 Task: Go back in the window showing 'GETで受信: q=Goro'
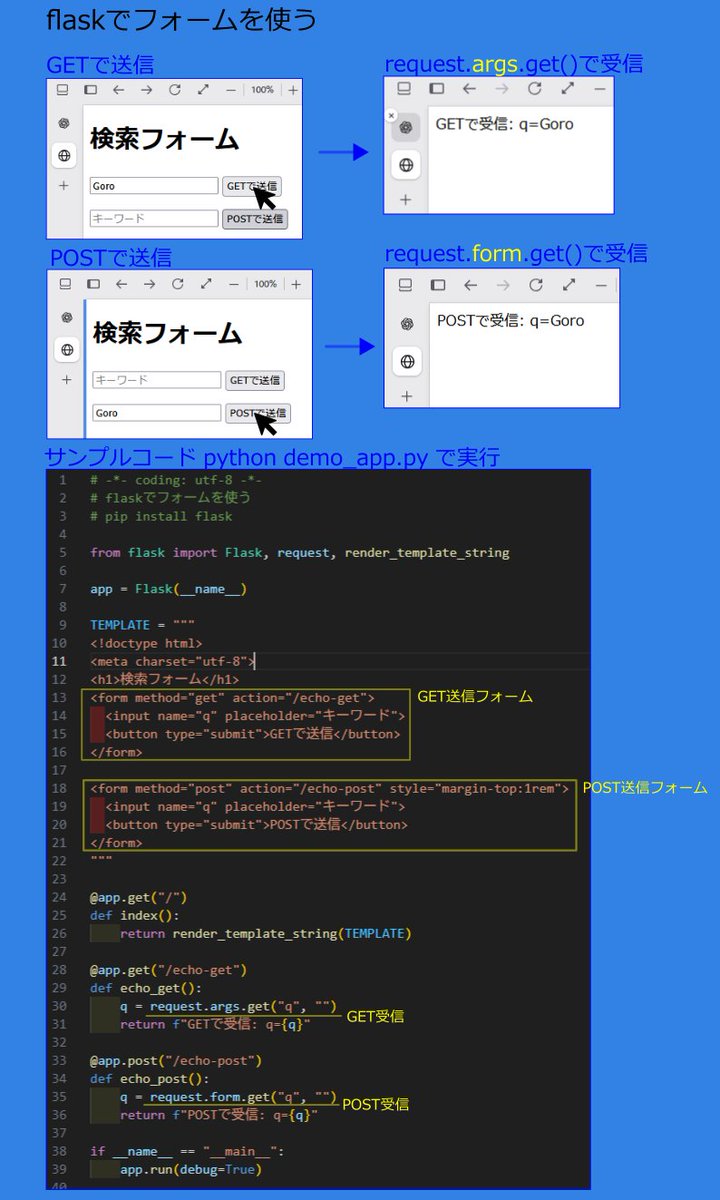tap(469, 89)
